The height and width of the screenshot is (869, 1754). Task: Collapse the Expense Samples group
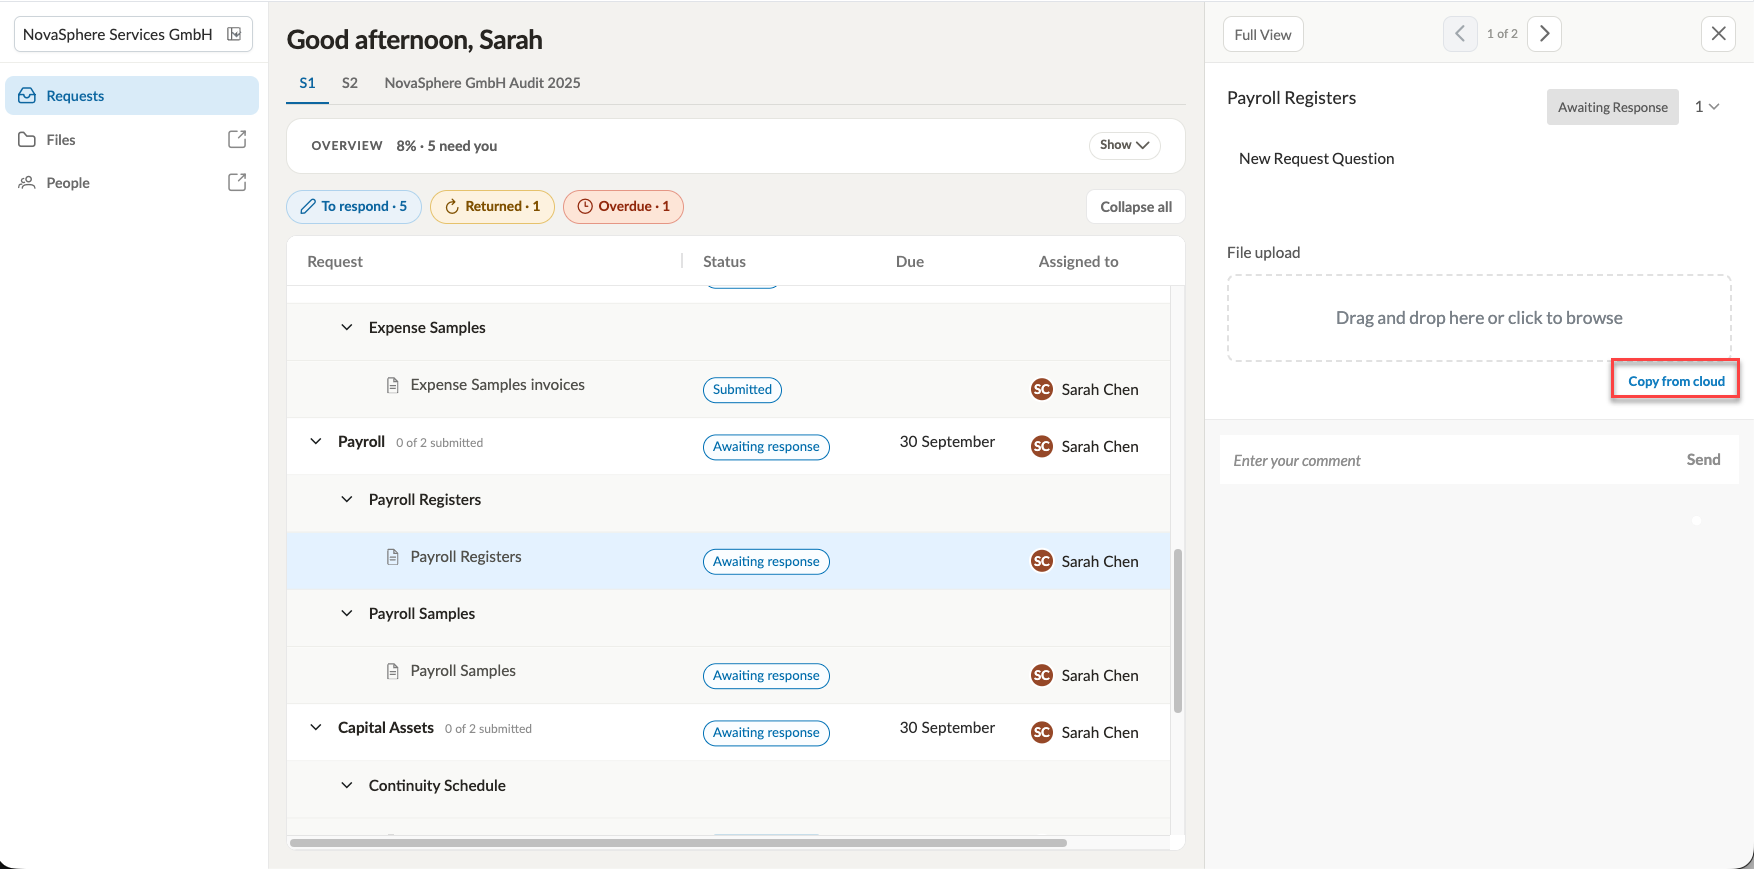pyautogui.click(x=347, y=328)
